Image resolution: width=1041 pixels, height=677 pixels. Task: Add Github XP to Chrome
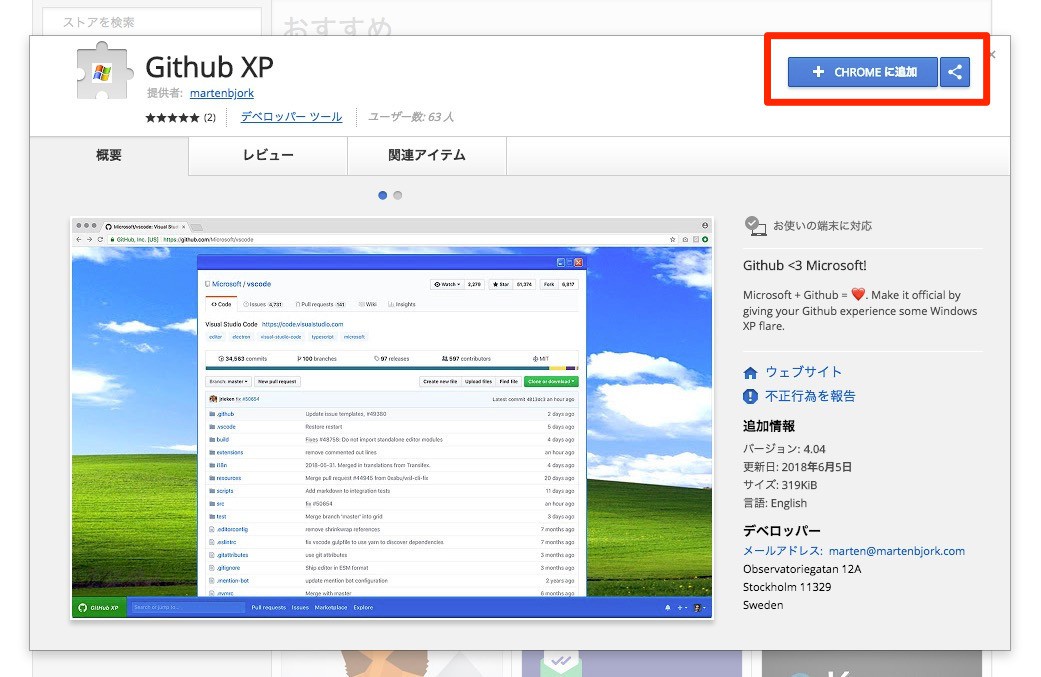point(862,72)
